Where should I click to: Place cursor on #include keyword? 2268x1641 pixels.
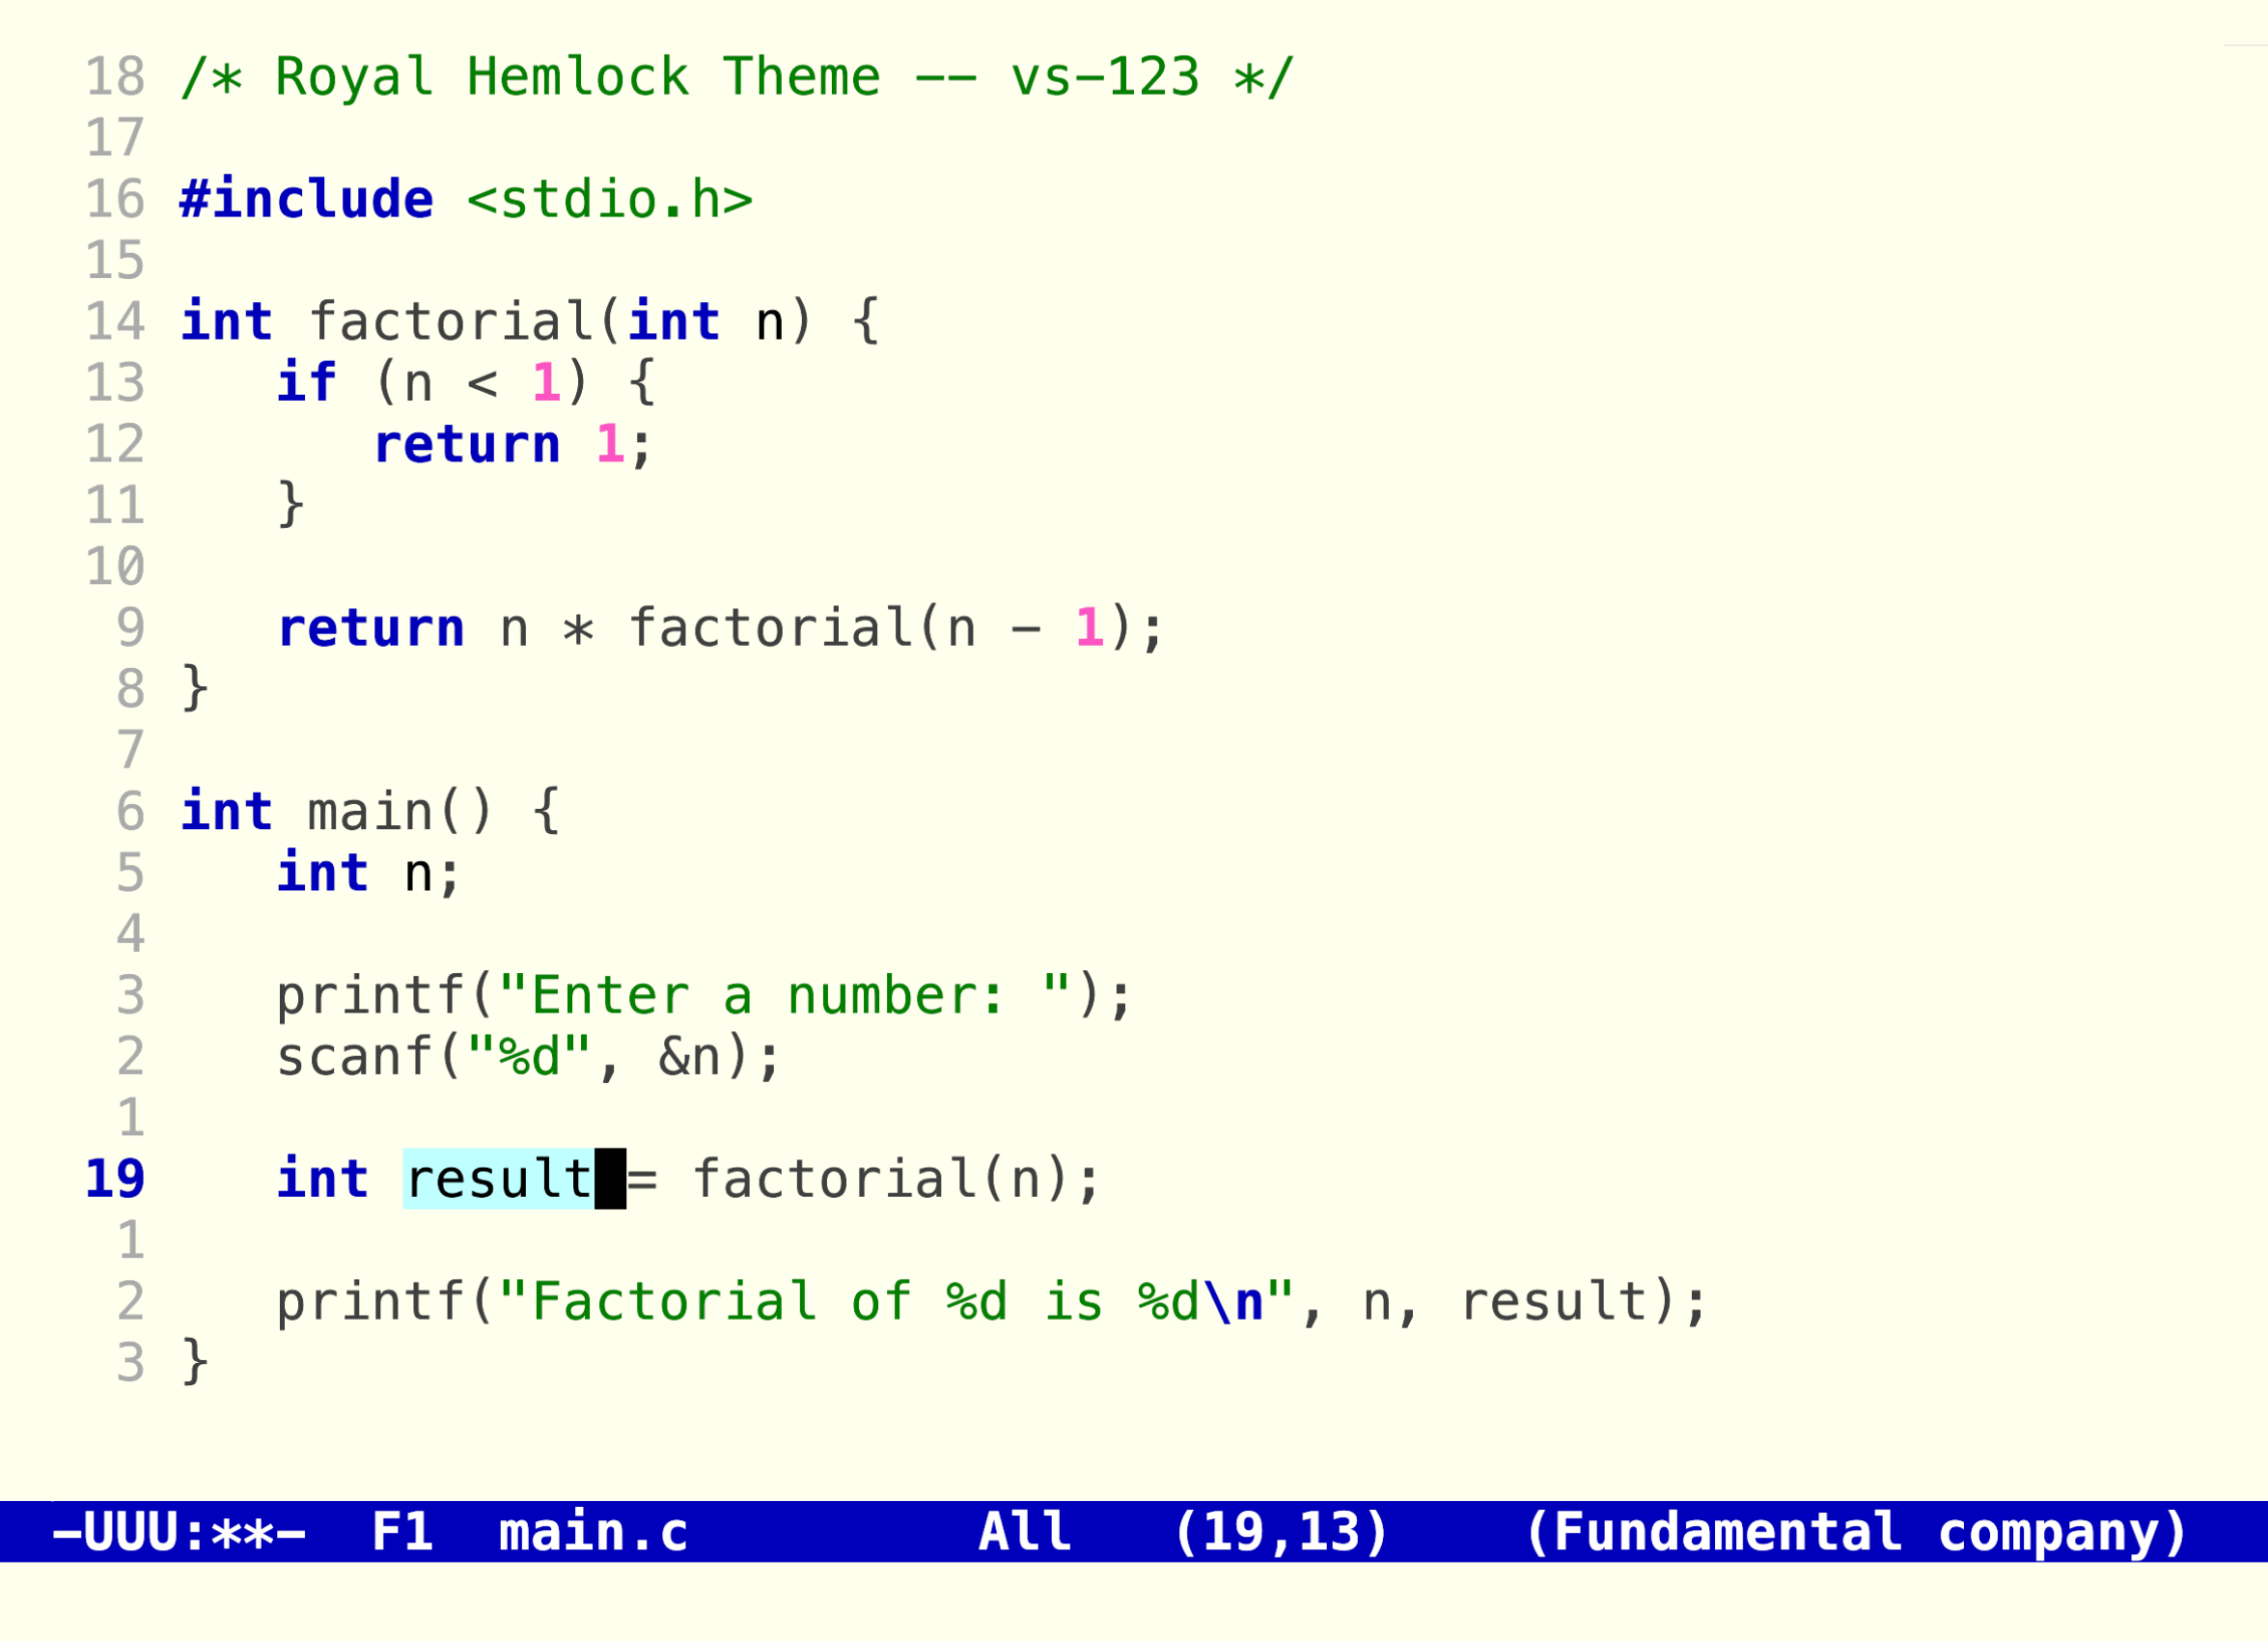(x=306, y=199)
